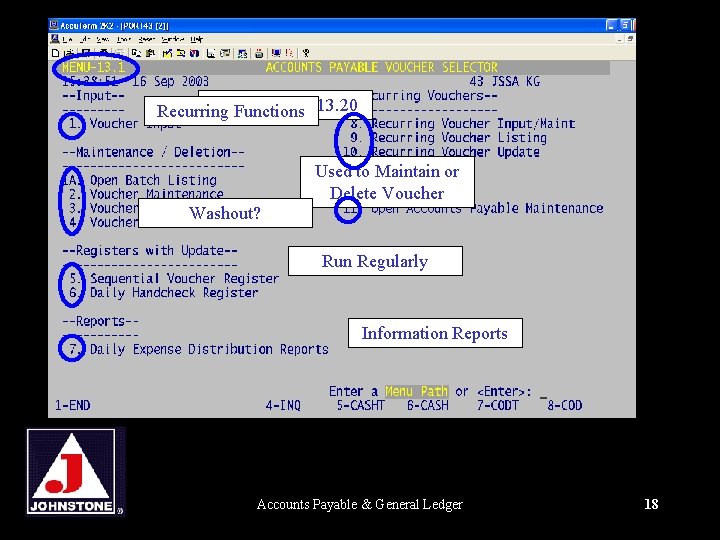This screenshot has height=540, width=720.
Task: Select 'Voucher Maintenance' option 2
Action: tap(157, 194)
